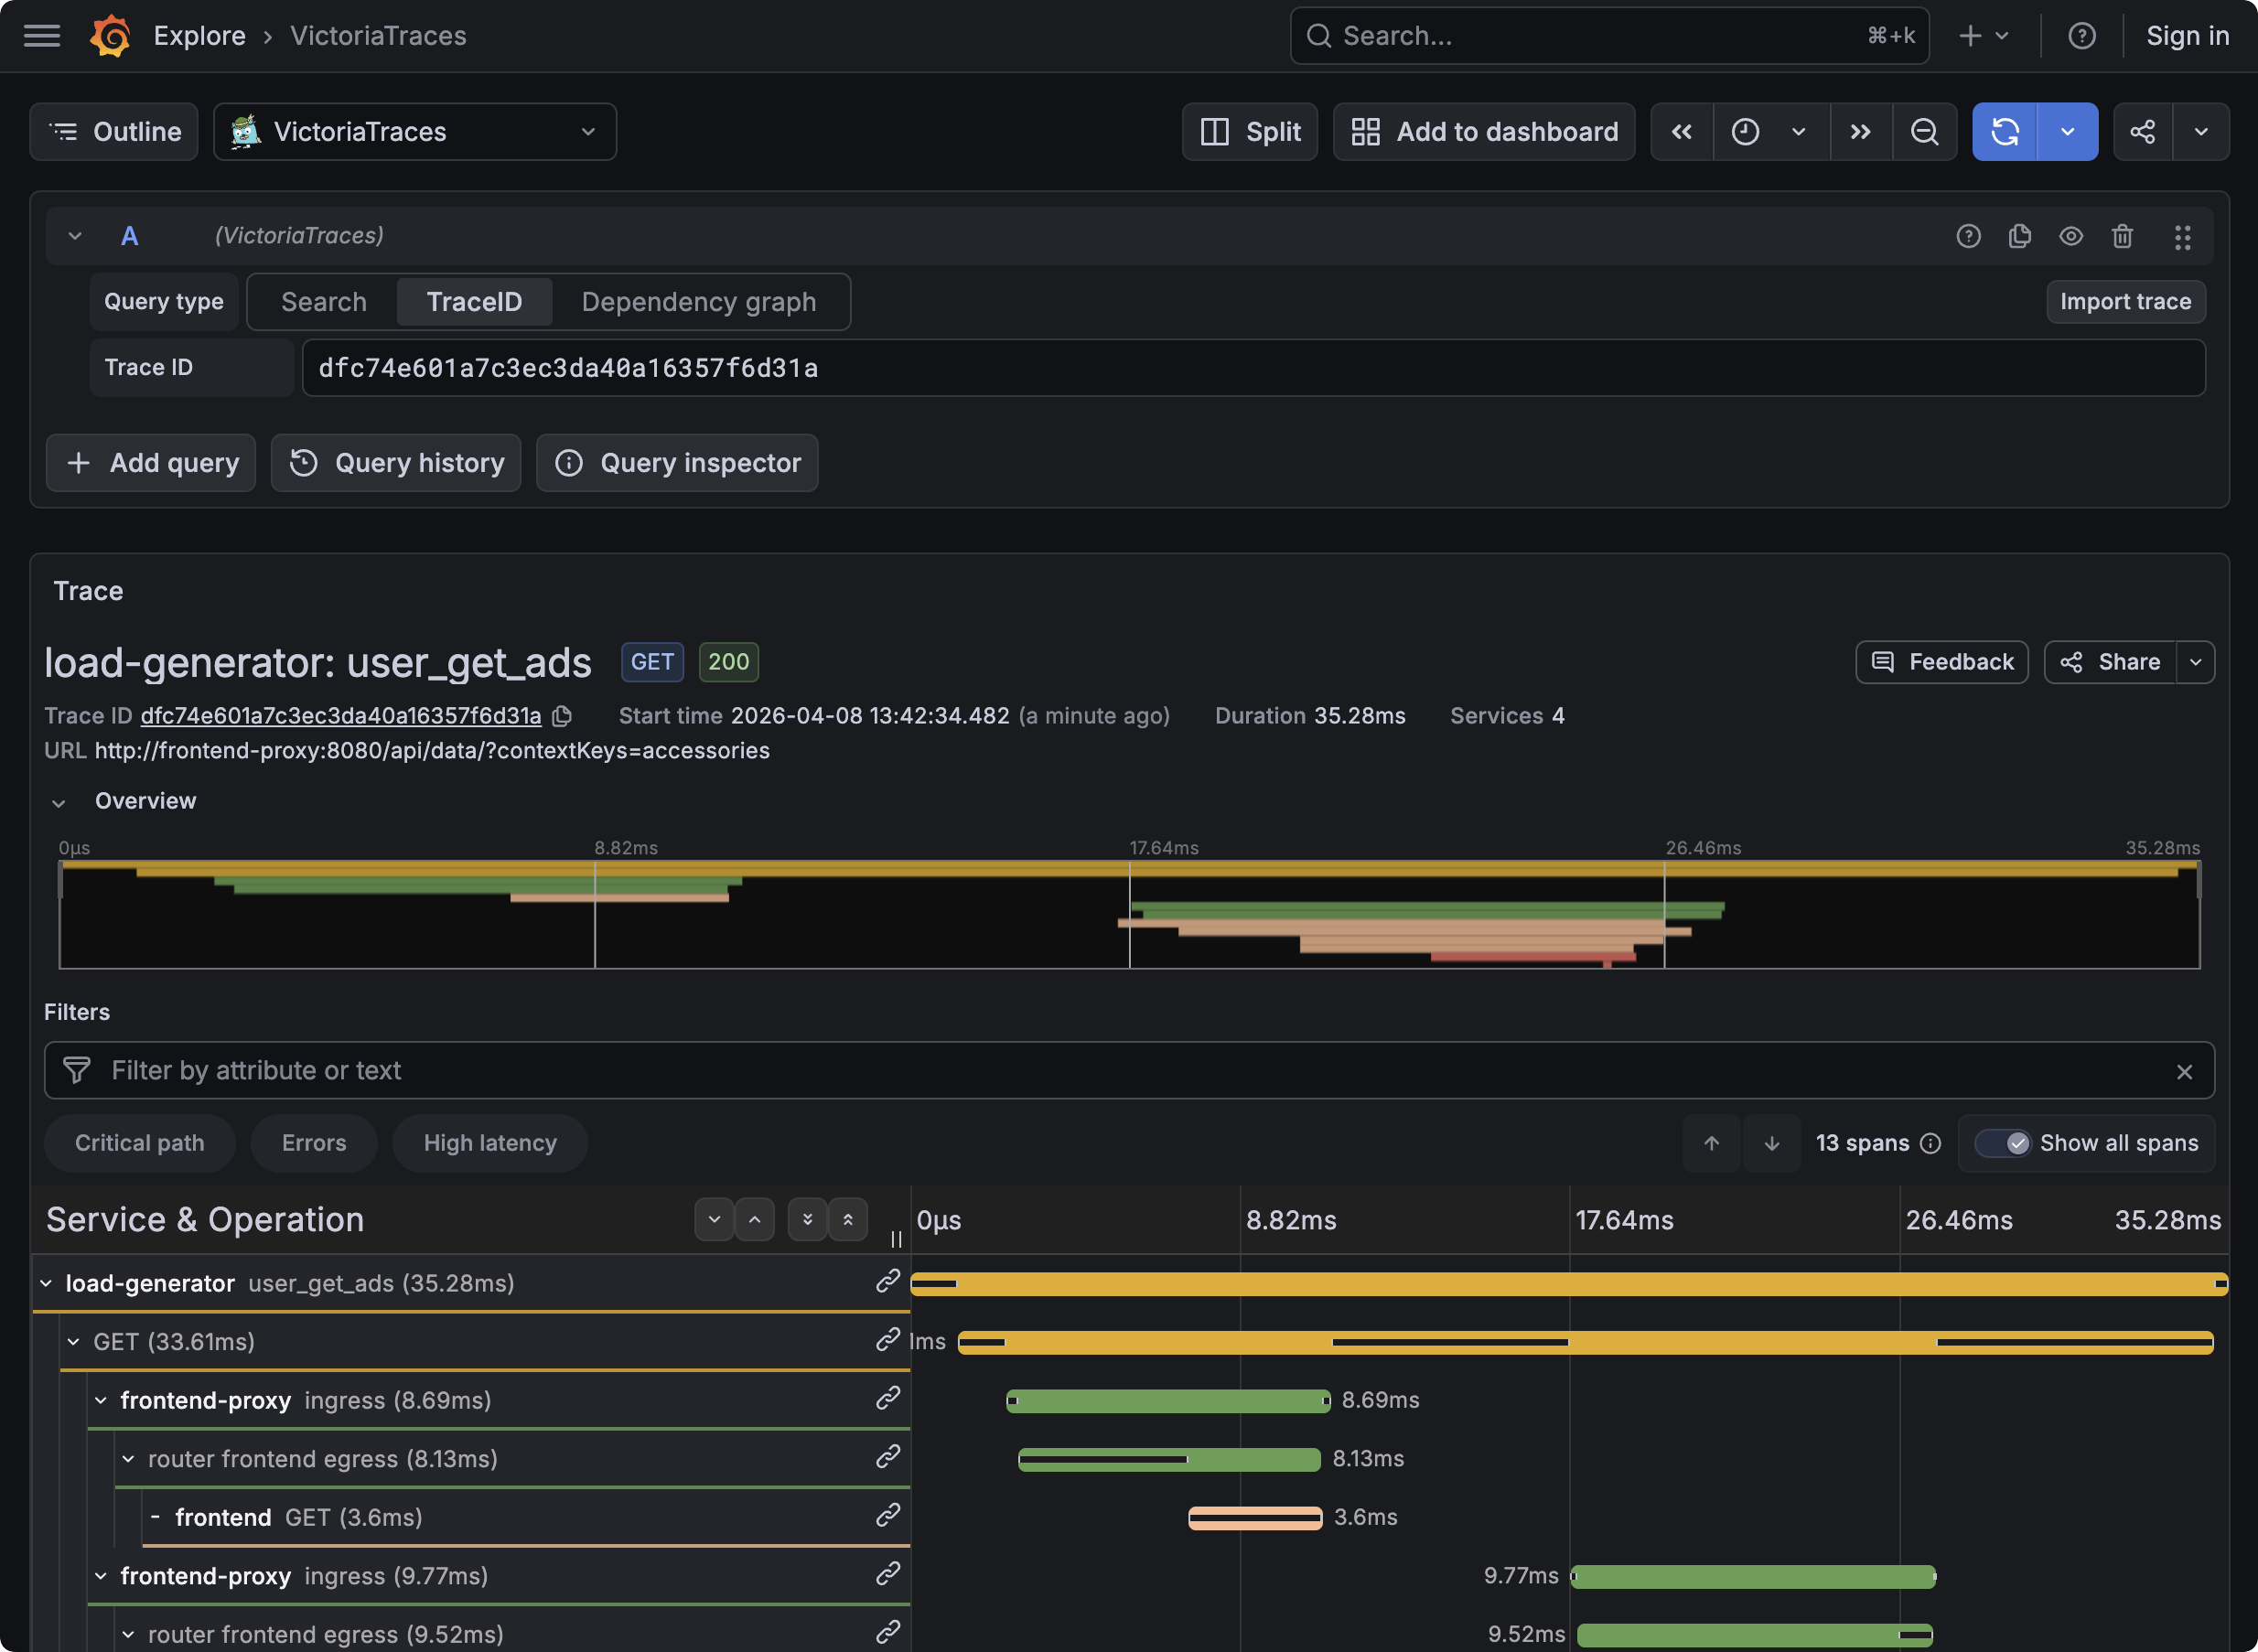Clear the filter with the X icon
The width and height of the screenshot is (2258, 1652).
2184,1071
